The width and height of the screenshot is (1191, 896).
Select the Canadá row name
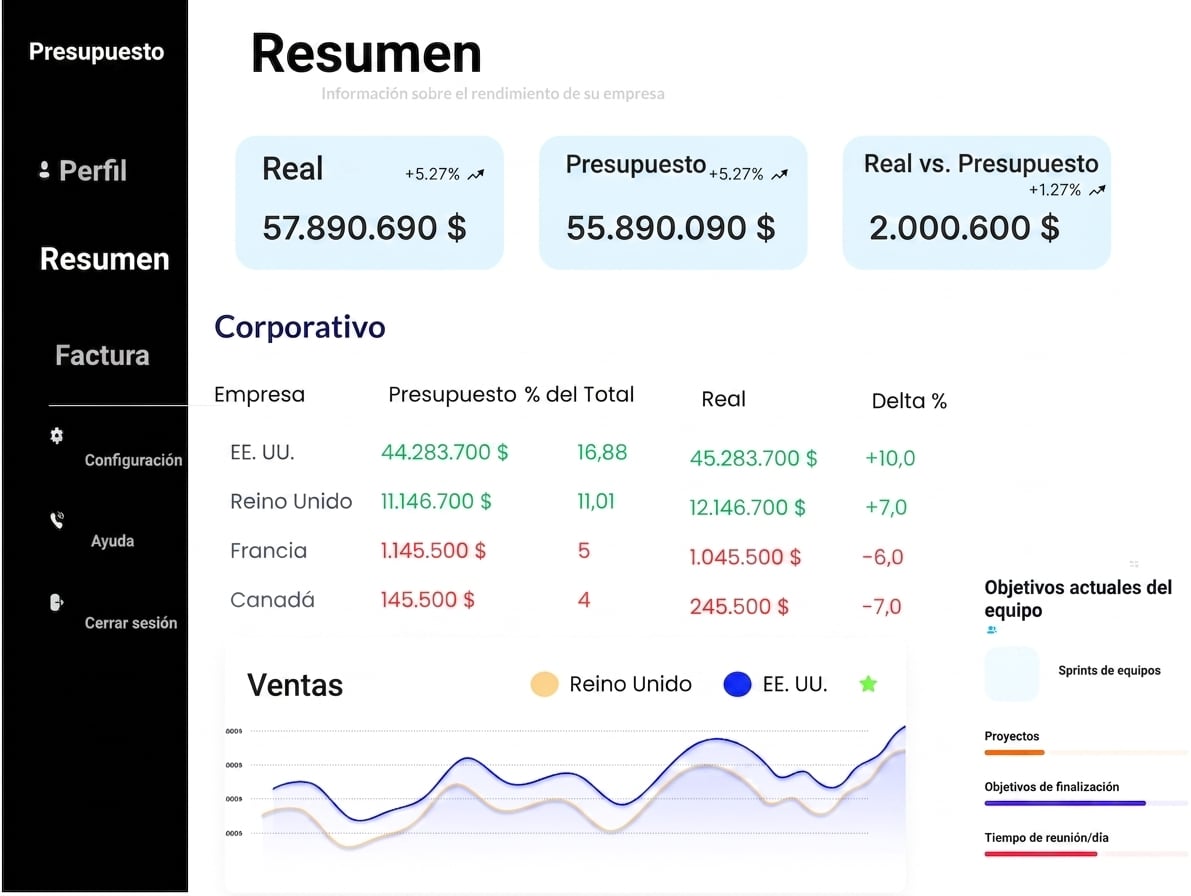(x=272, y=600)
